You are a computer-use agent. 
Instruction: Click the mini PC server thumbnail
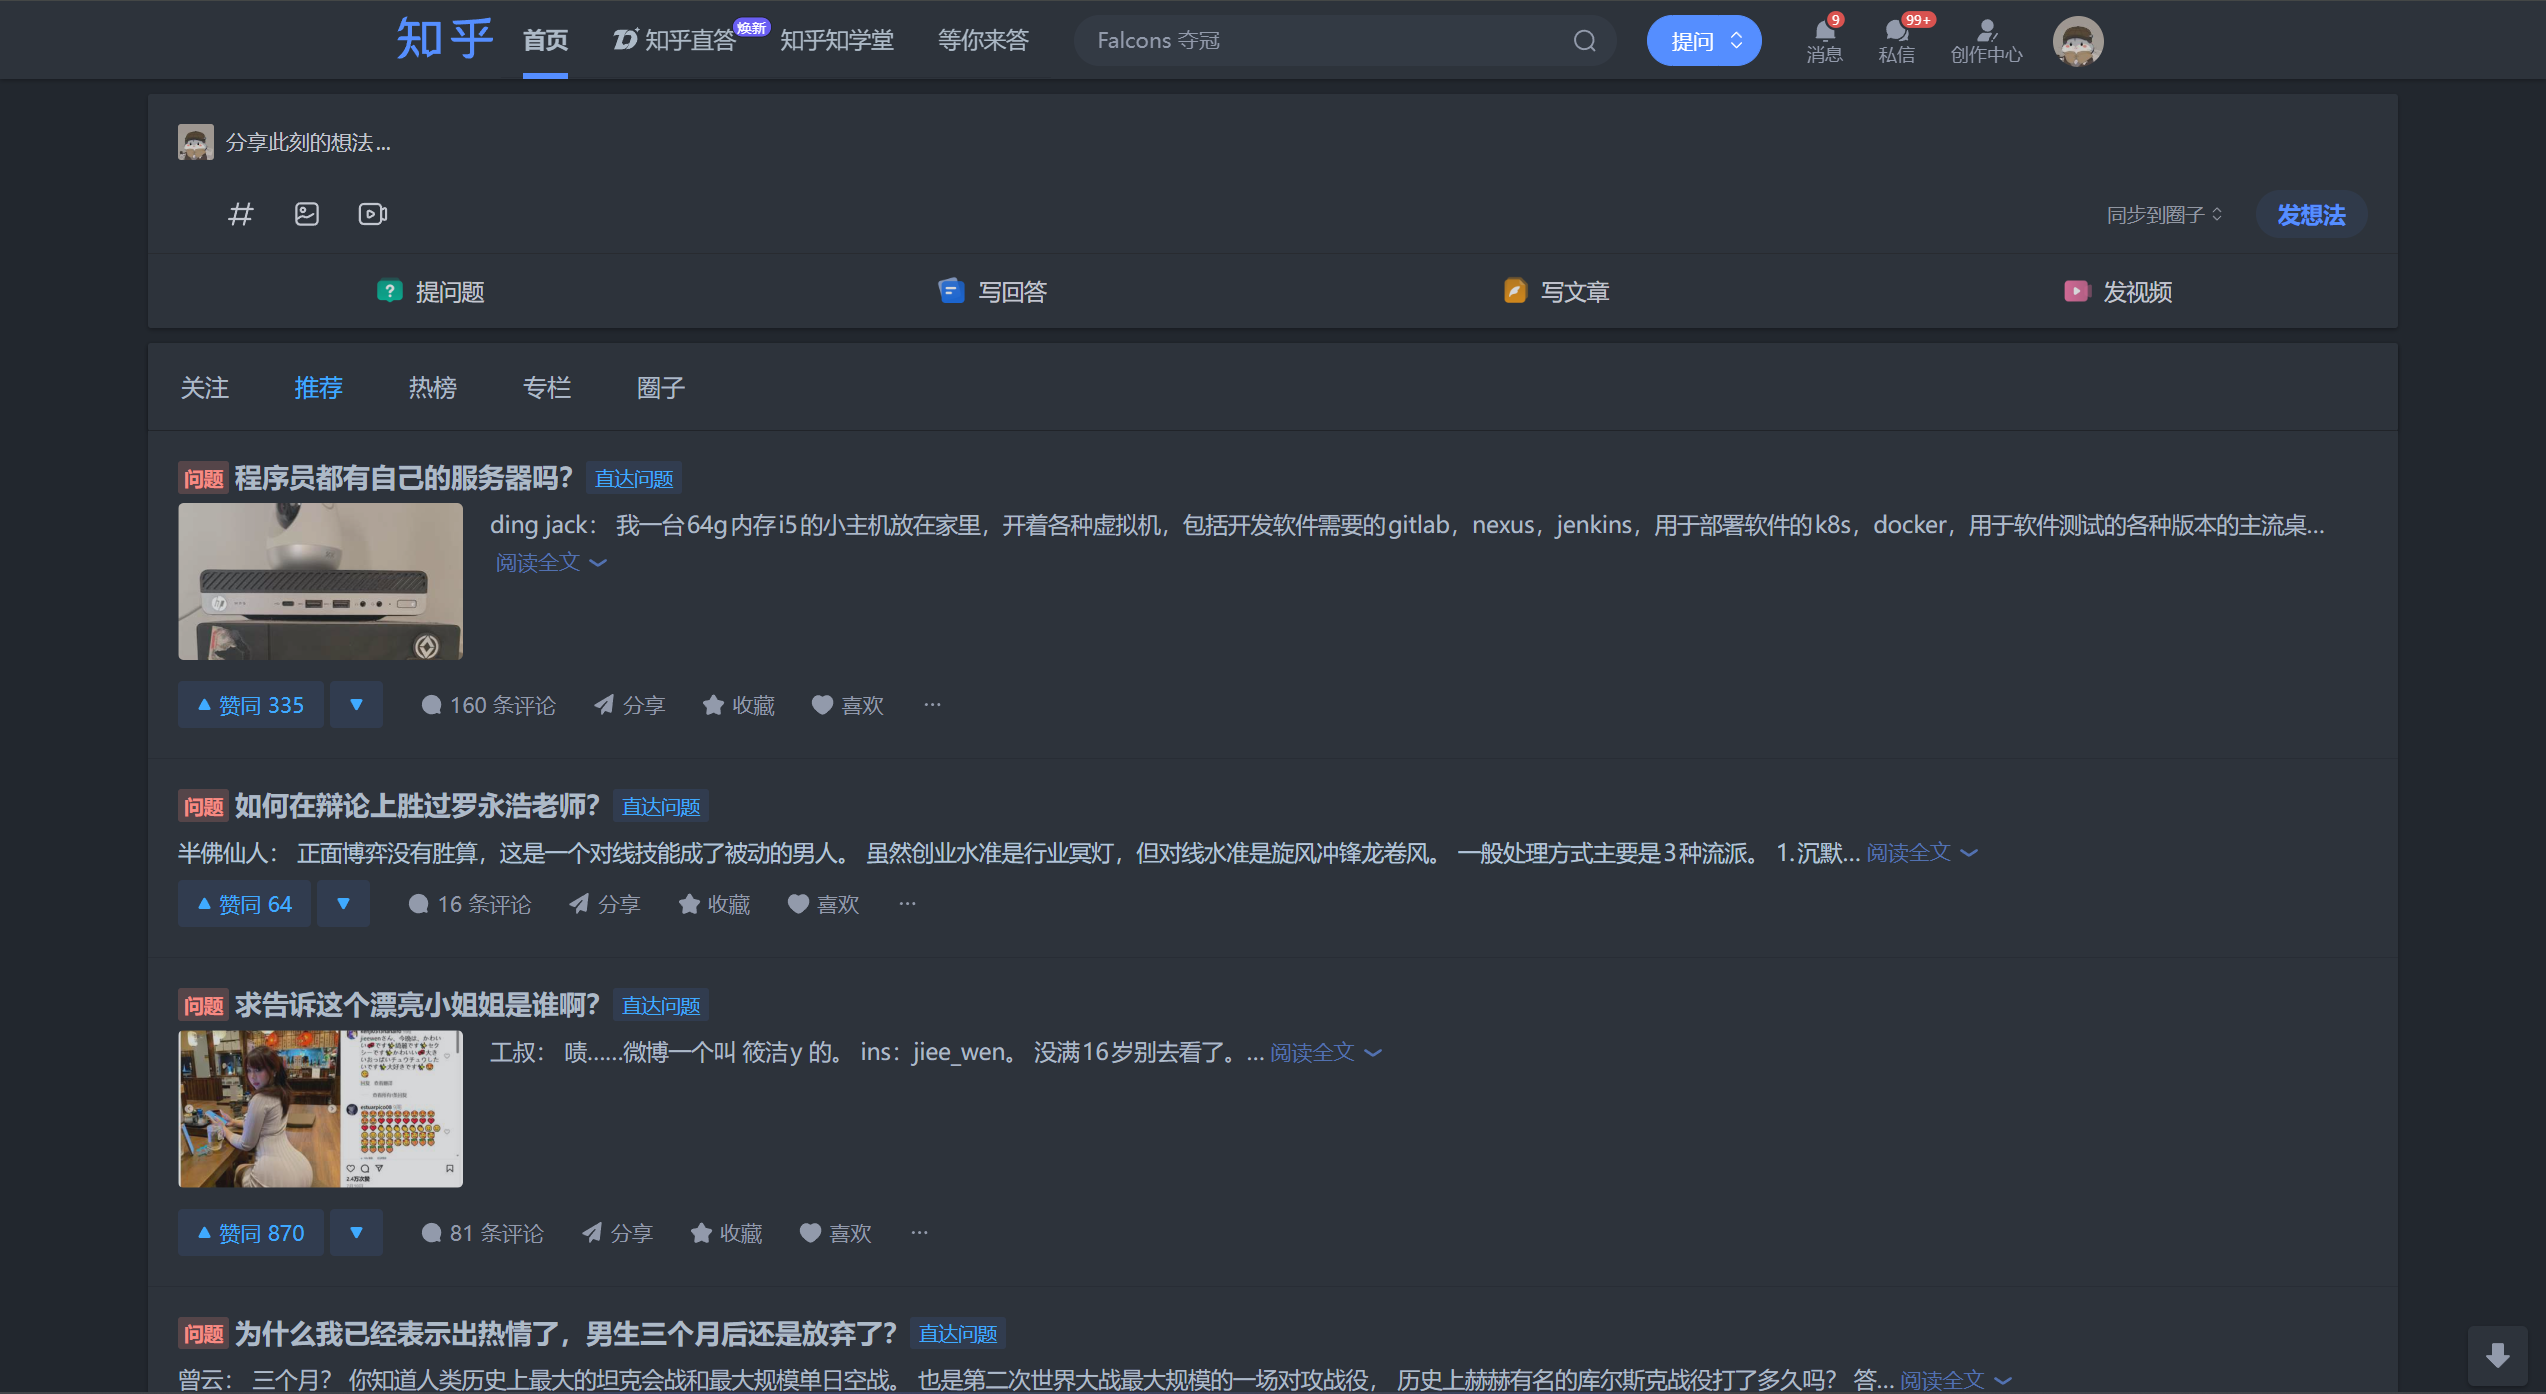[320, 581]
